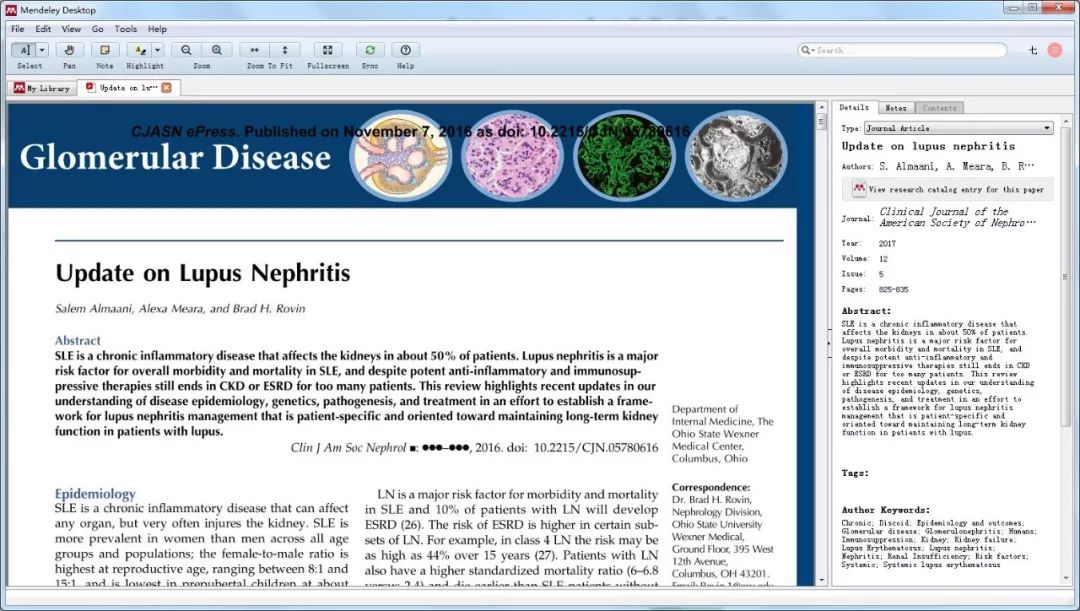View research catalog entry for this paper
The width and height of the screenshot is (1080, 611).
click(x=948, y=189)
